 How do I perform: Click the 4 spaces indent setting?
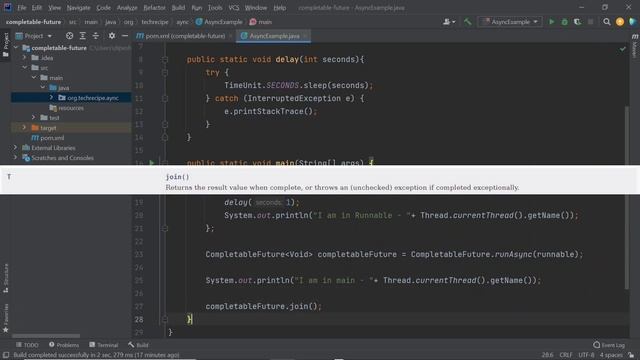(x=611, y=355)
